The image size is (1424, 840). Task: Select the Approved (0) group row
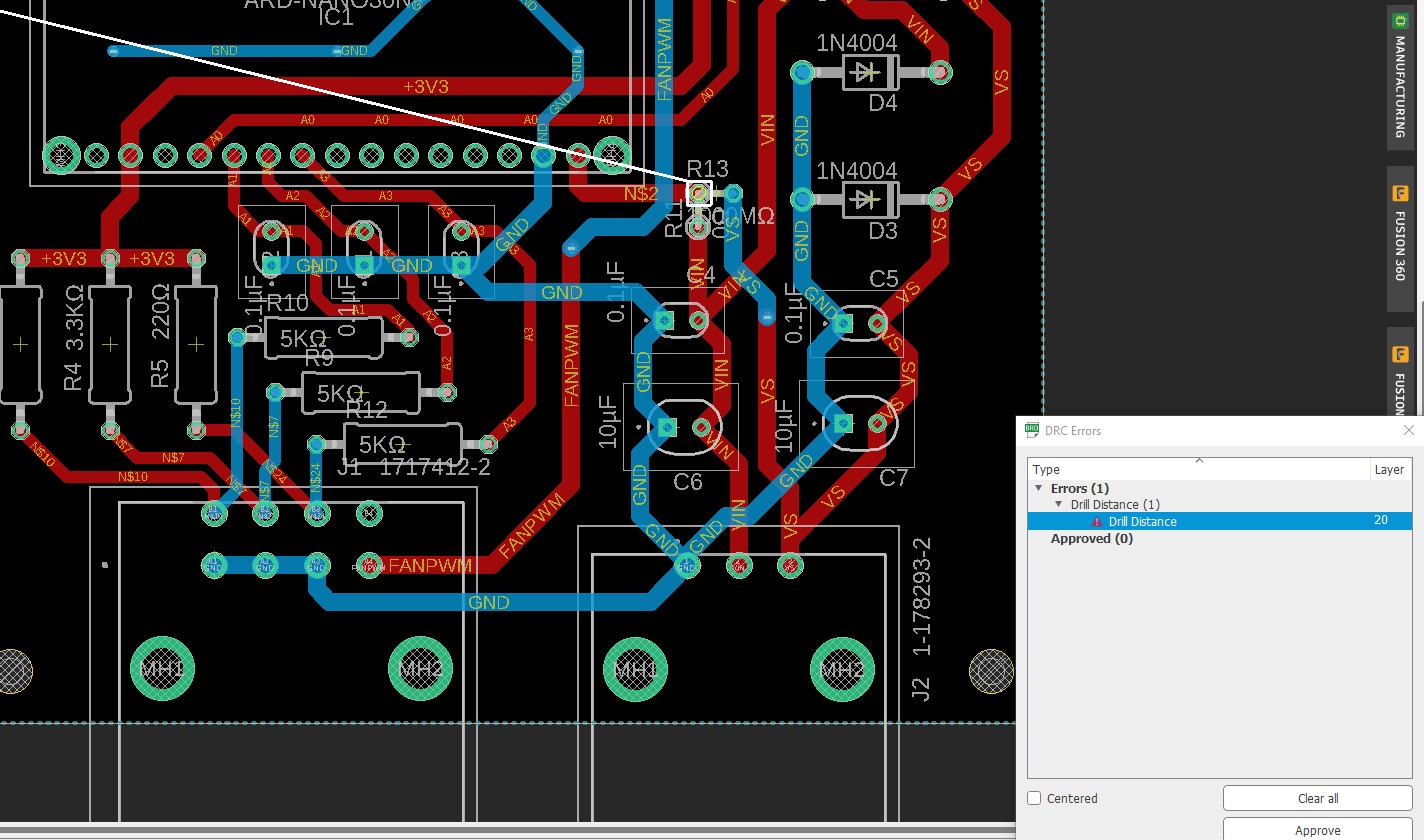coord(1092,538)
